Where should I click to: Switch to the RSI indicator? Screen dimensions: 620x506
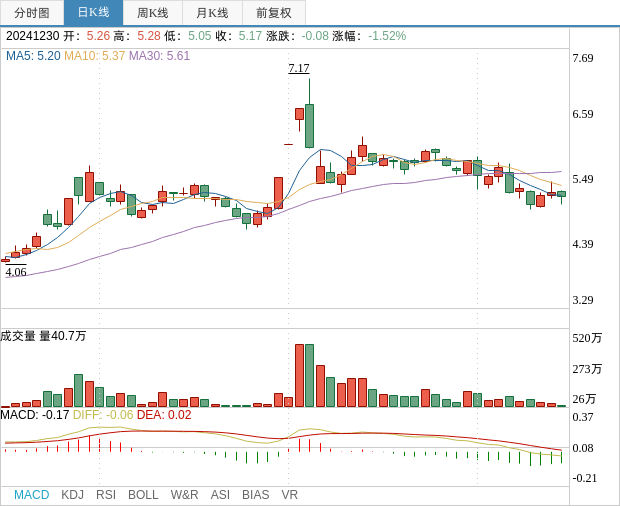pyautogui.click(x=106, y=495)
